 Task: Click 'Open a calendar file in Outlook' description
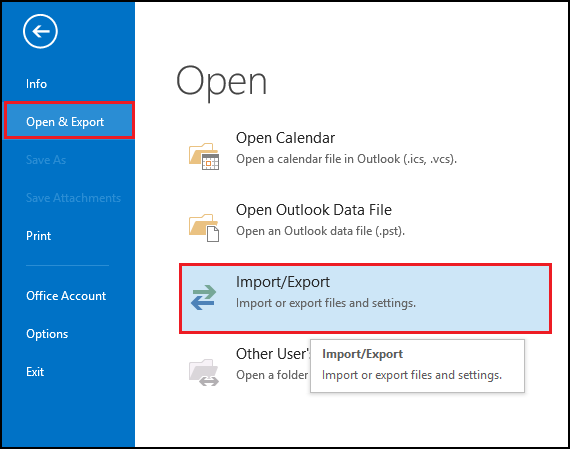tap(346, 159)
